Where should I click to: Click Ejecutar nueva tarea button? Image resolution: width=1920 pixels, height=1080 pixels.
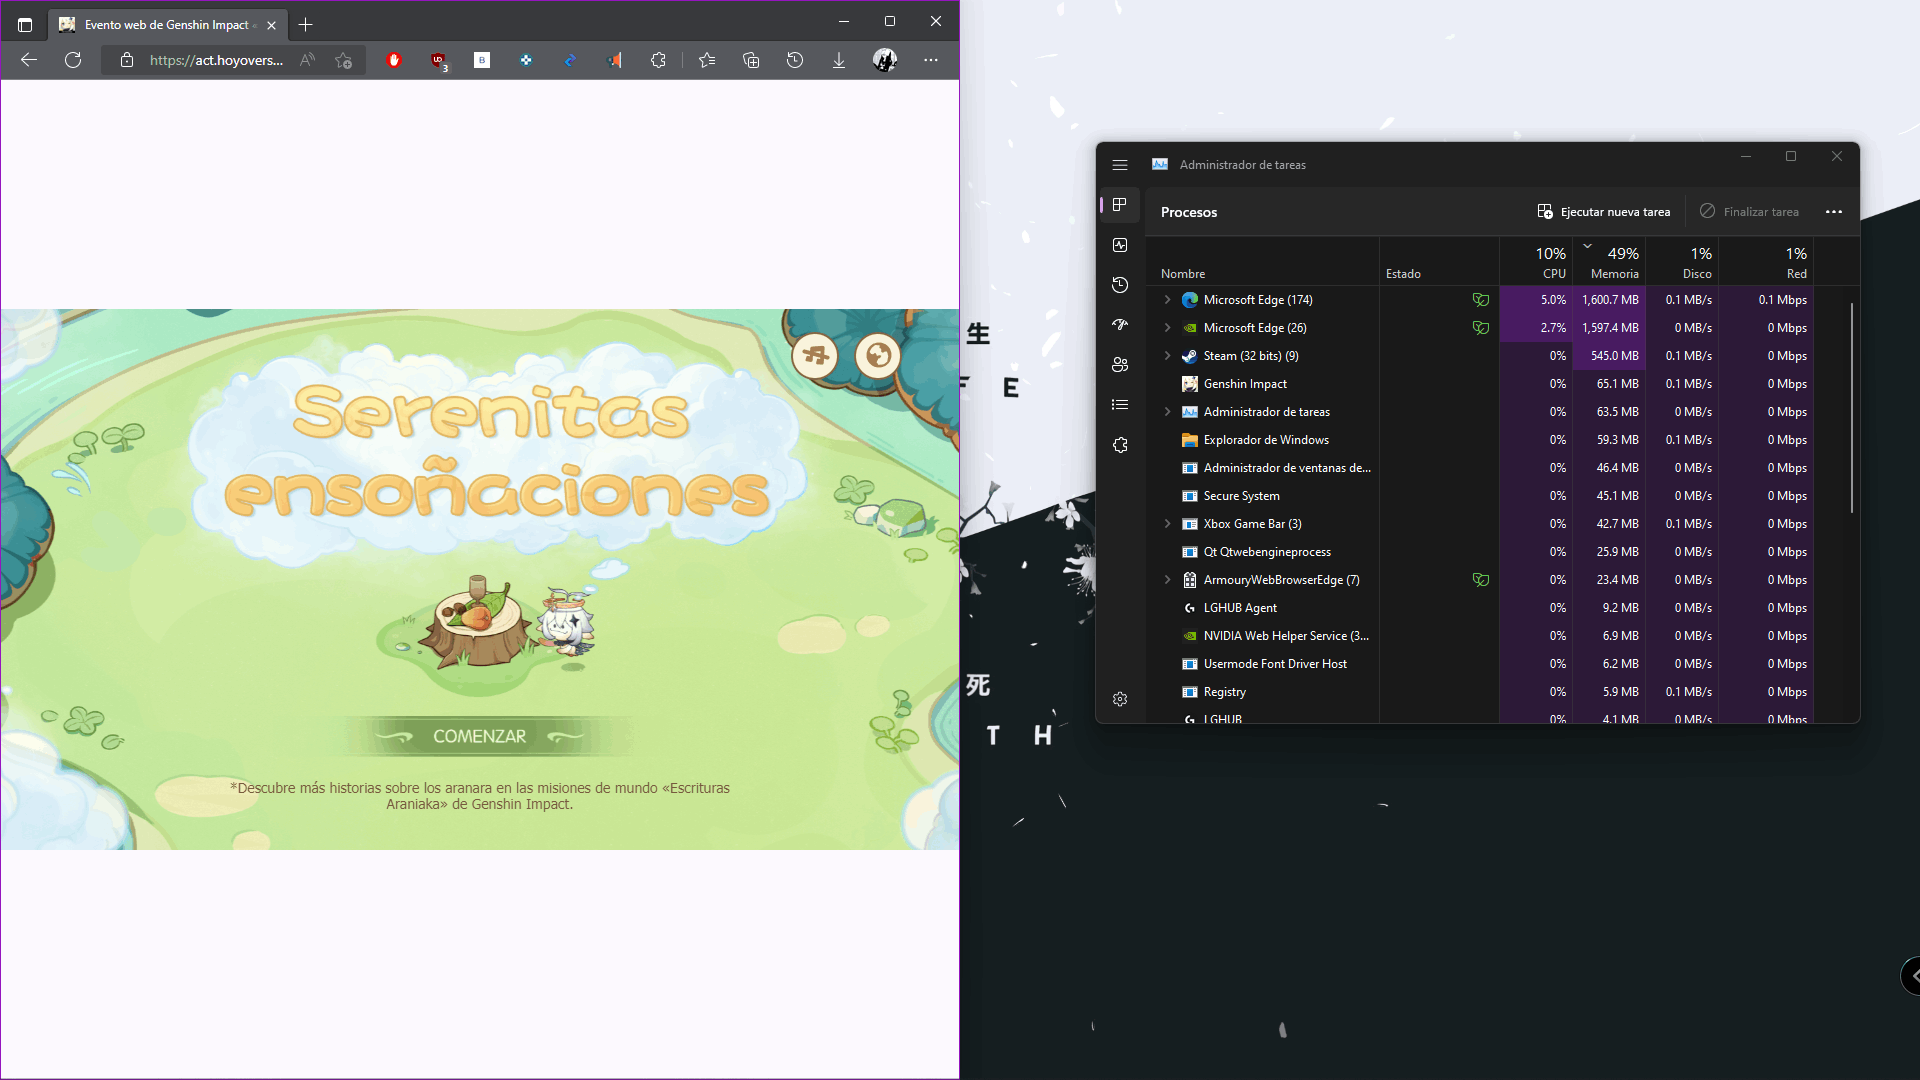click(1603, 212)
